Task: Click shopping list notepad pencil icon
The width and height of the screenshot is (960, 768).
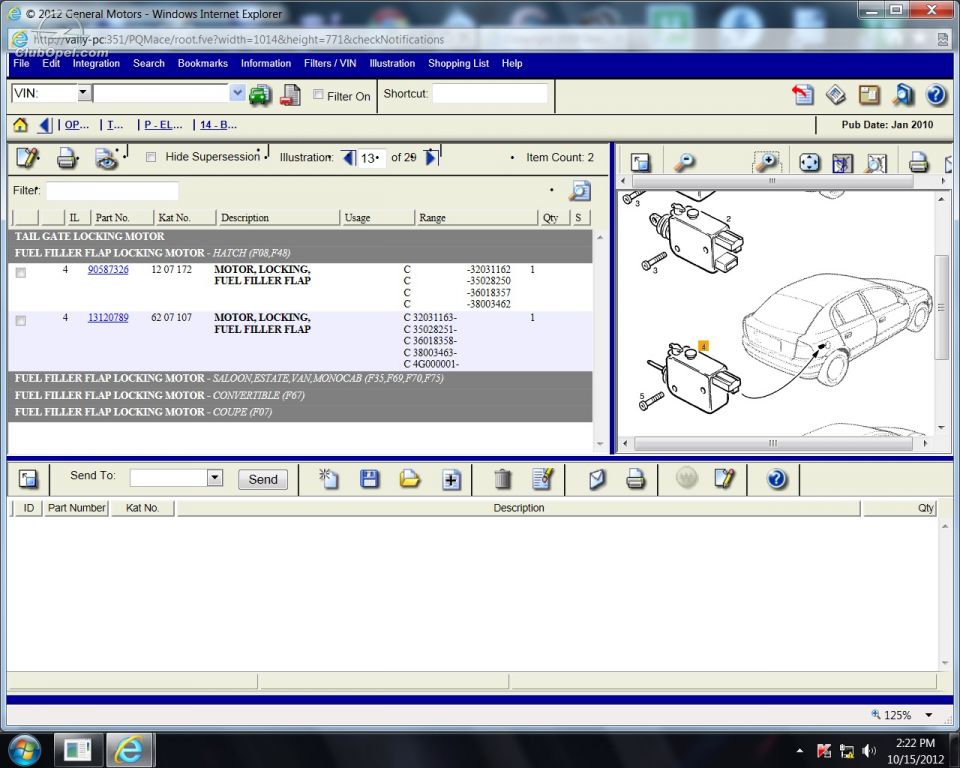Action: tap(724, 478)
